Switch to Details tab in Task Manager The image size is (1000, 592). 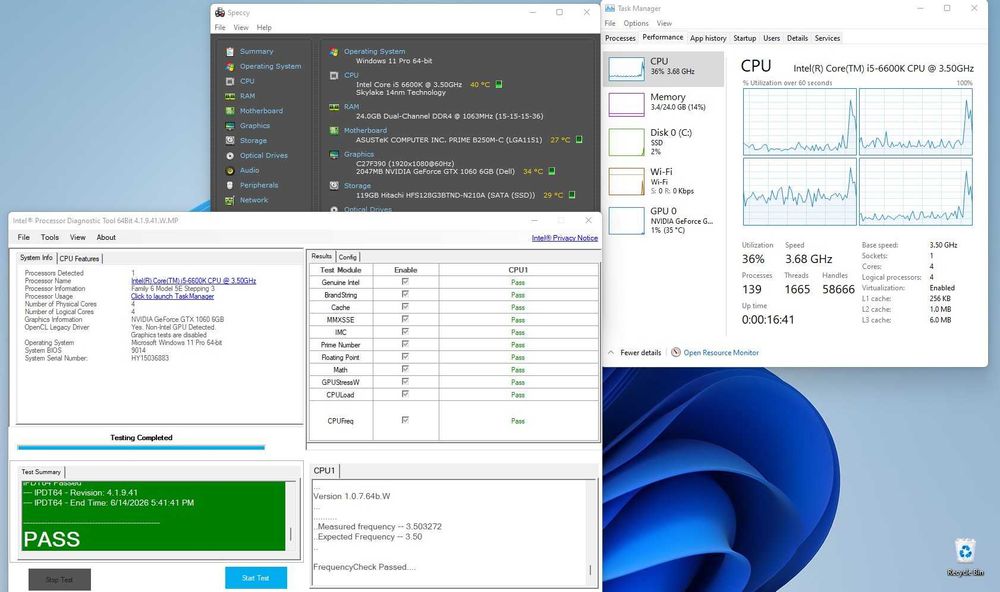(x=797, y=38)
